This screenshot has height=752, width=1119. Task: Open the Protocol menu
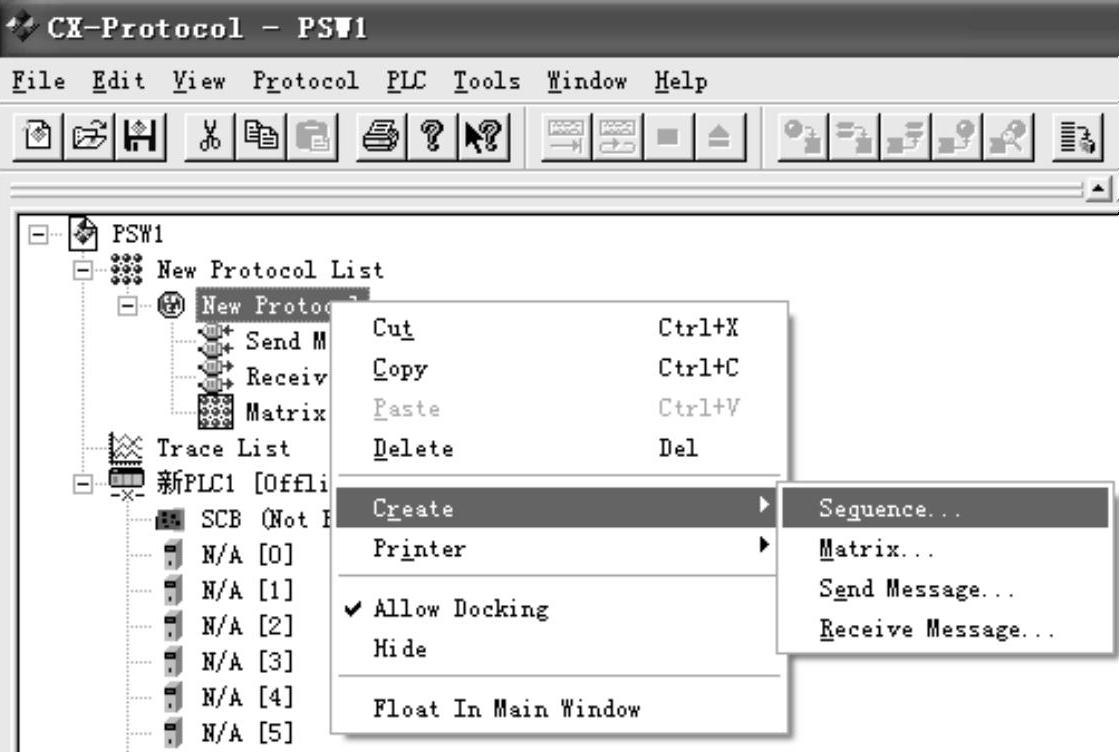pyautogui.click(x=305, y=81)
